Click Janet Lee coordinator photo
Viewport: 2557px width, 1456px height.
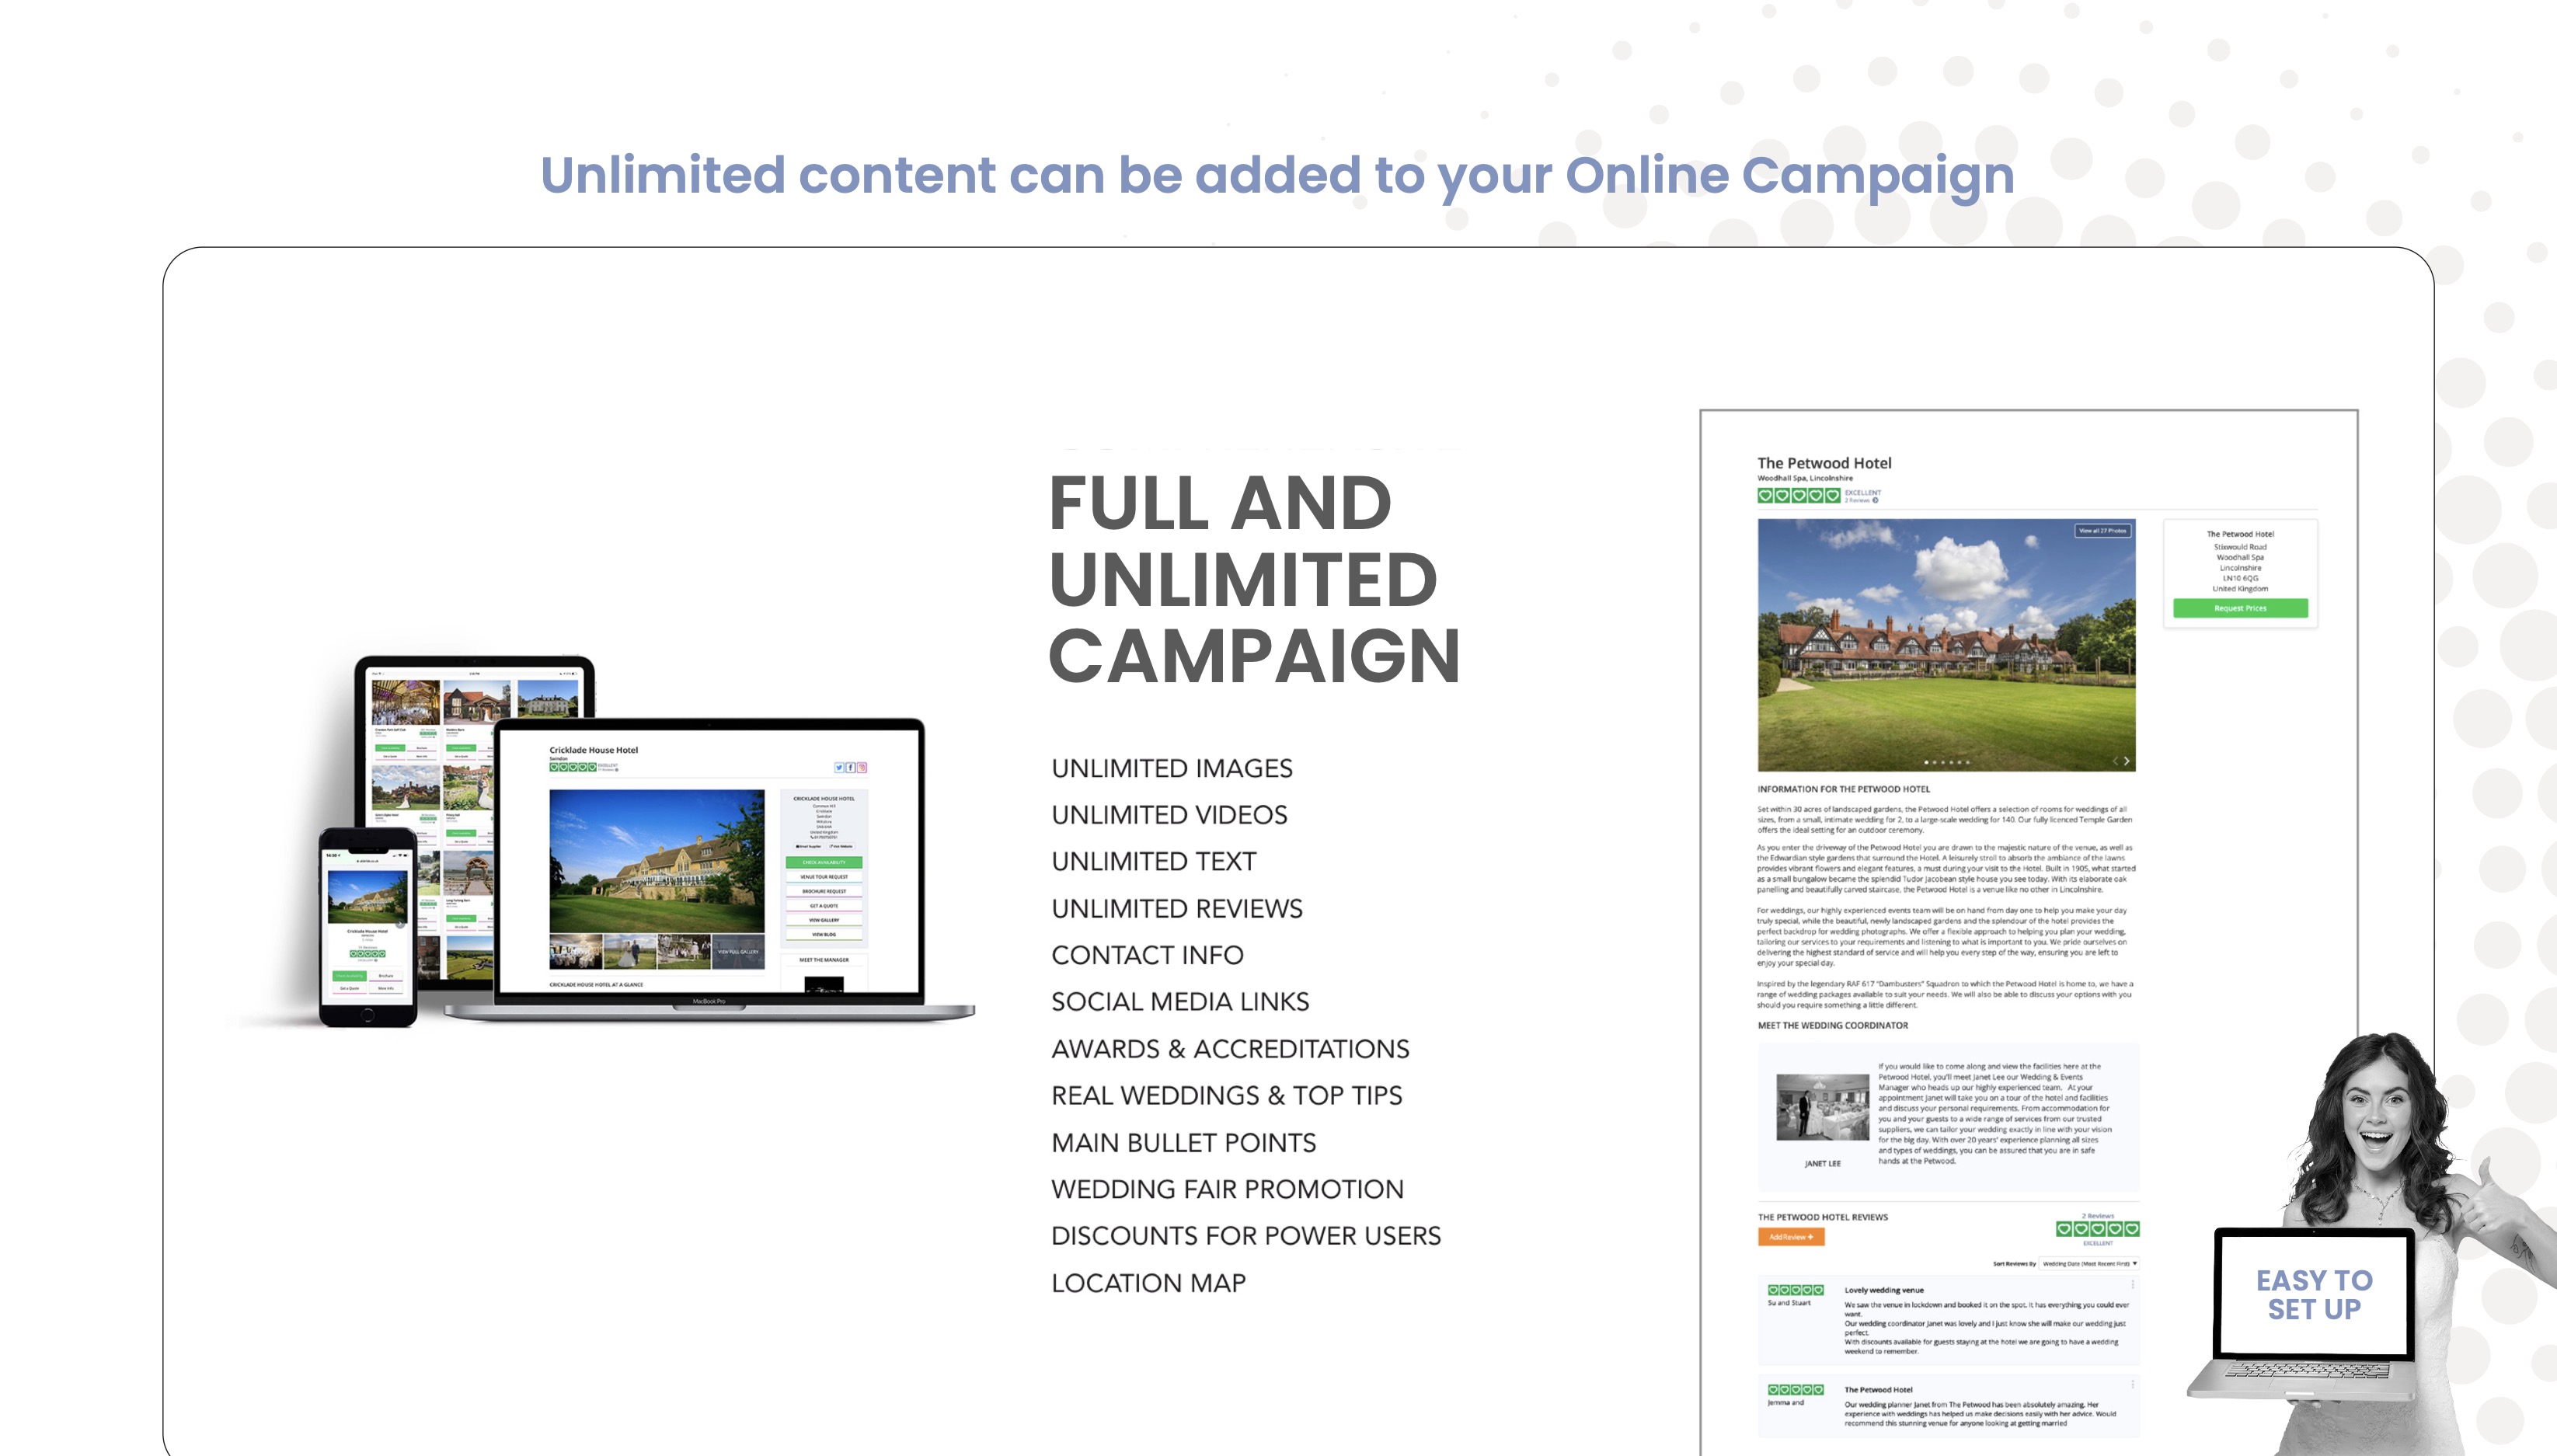pos(1822,1107)
